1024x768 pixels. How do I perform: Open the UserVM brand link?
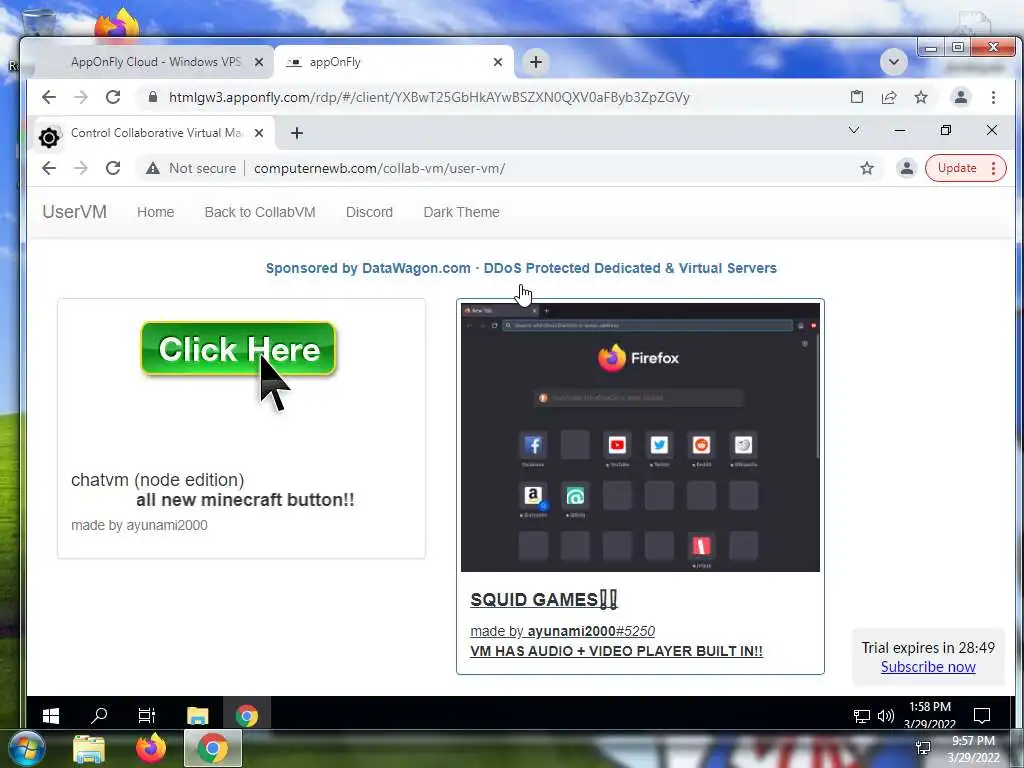coord(74,212)
